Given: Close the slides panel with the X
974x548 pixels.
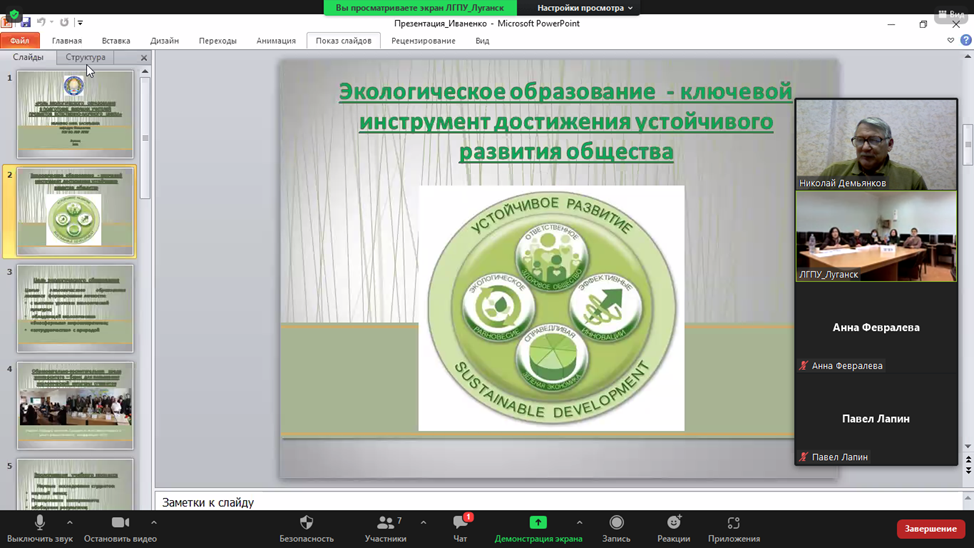Looking at the screenshot, I should pyautogui.click(x=144, y=58).
